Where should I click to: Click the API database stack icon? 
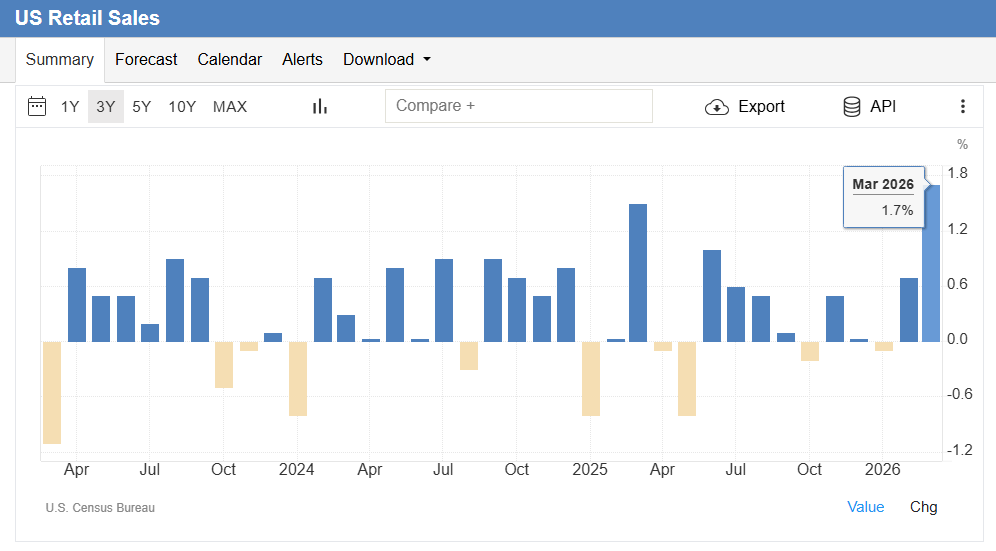coord(852,107)
